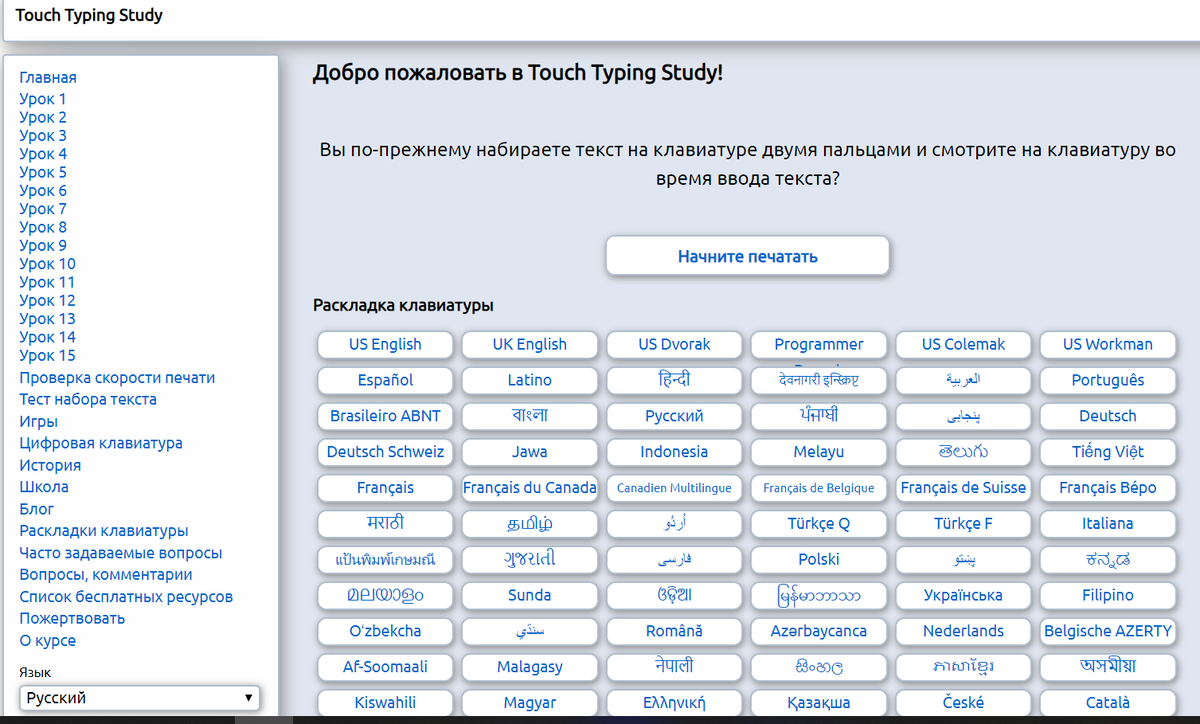Select Jawa layout
Viewport: 1200px width, 724px height.
[x=529, y=452]
